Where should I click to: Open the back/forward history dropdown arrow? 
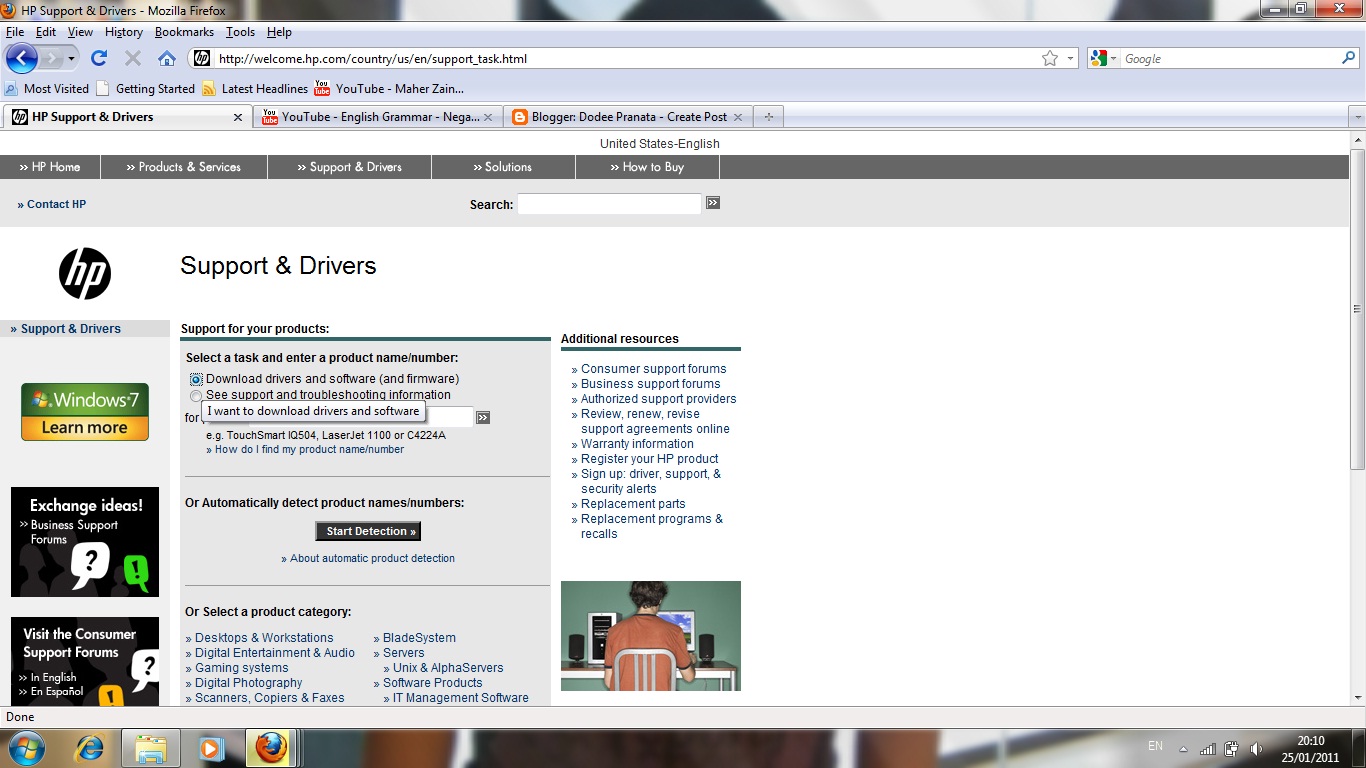point(72,59)
